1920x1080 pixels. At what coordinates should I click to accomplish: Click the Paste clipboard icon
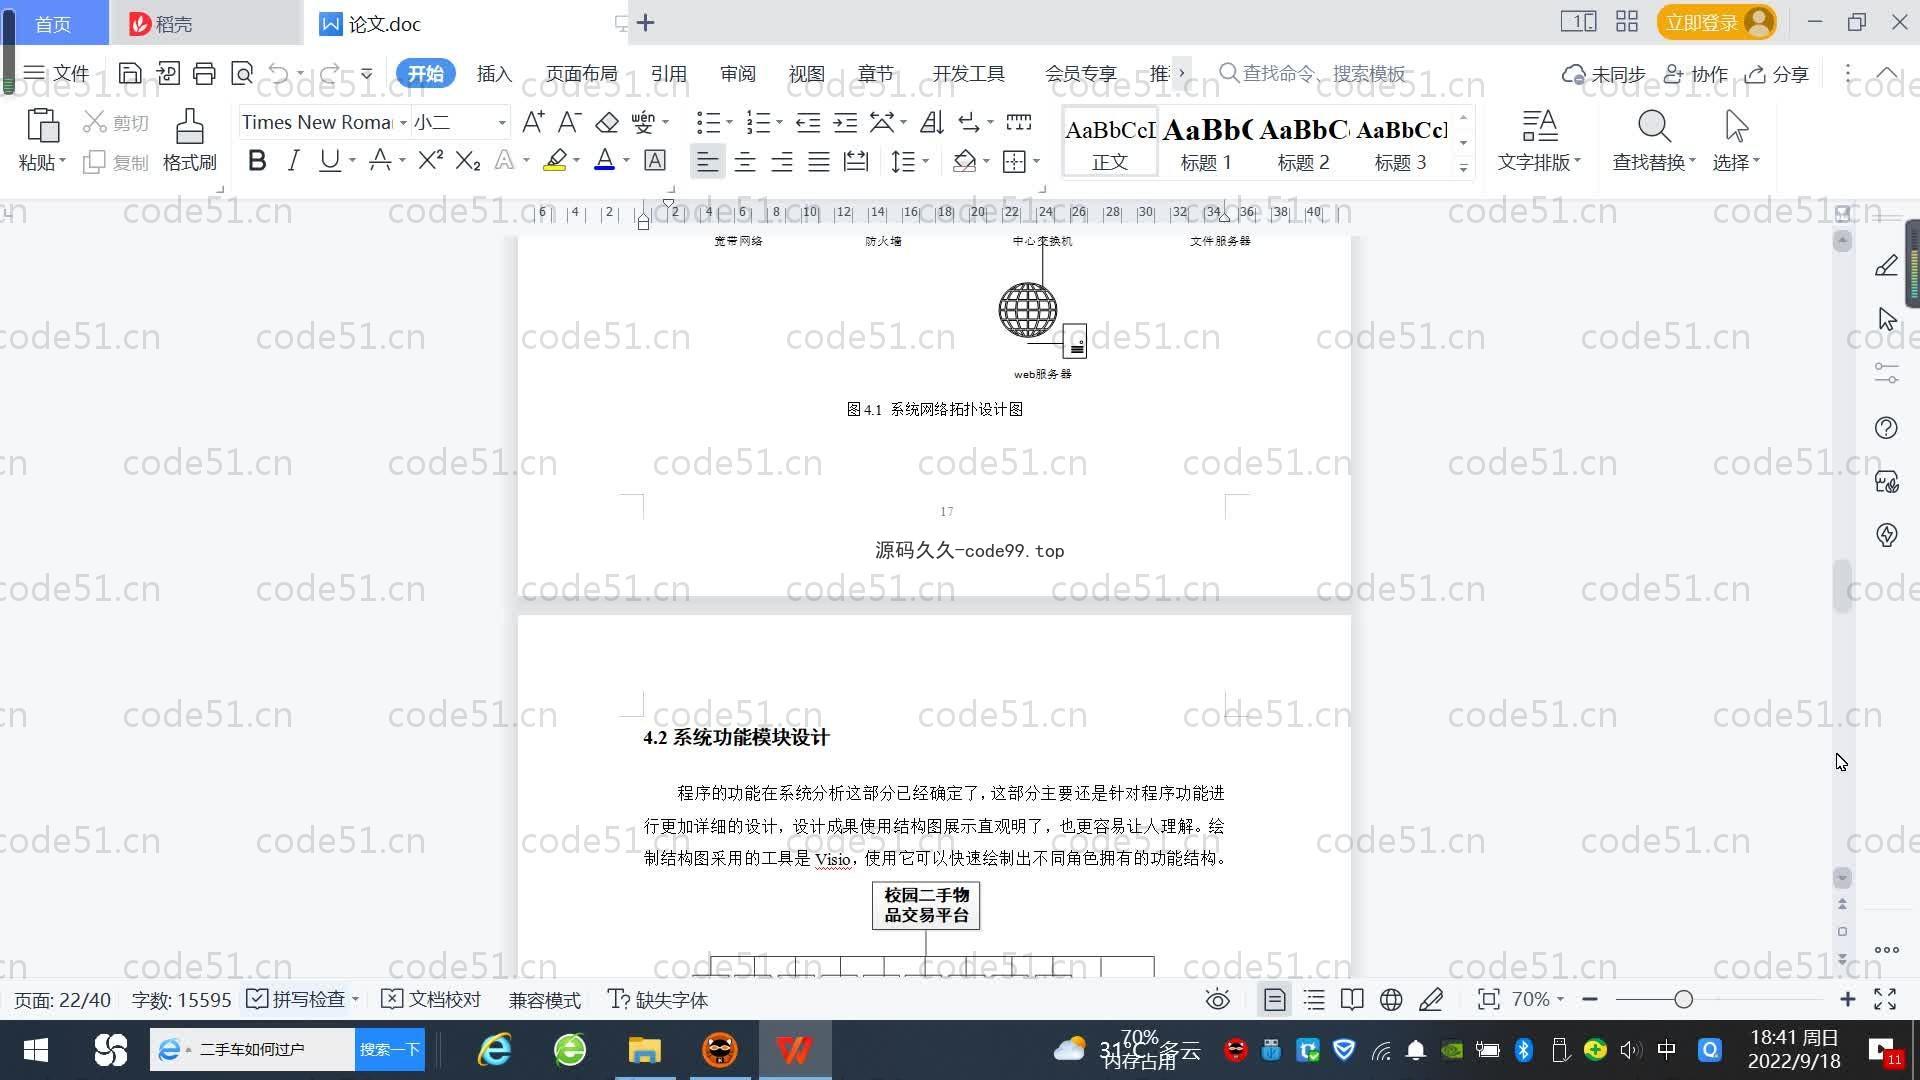pyautogui.click(x=42, y=127)
